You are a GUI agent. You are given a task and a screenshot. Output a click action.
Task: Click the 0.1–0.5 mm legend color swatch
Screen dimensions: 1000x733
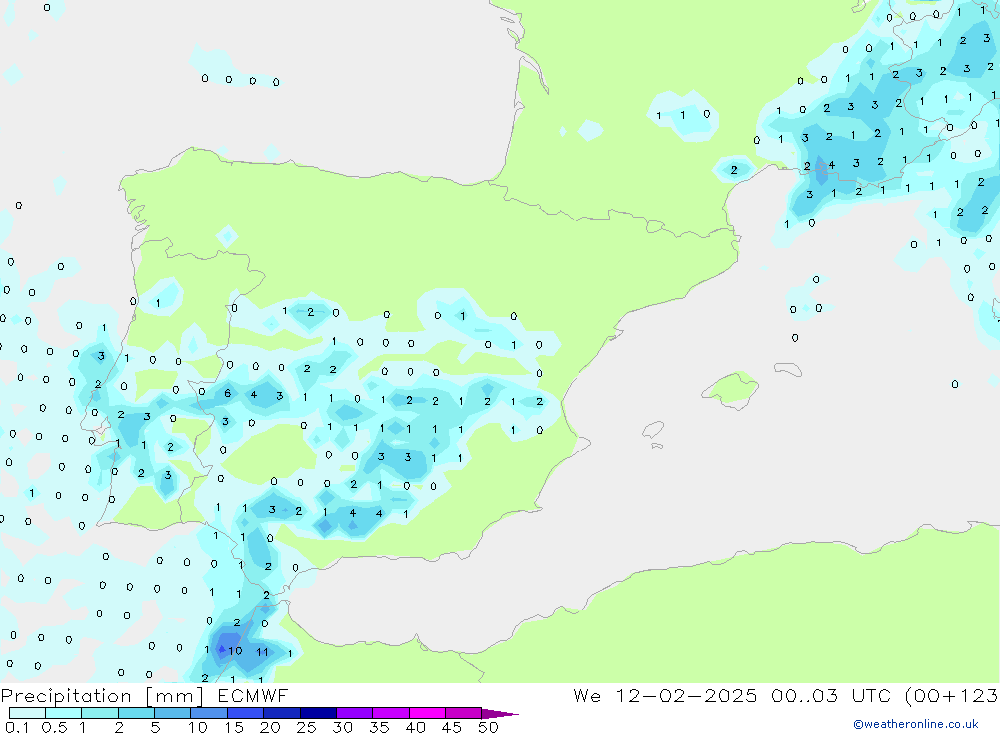[x=27, y=713]
